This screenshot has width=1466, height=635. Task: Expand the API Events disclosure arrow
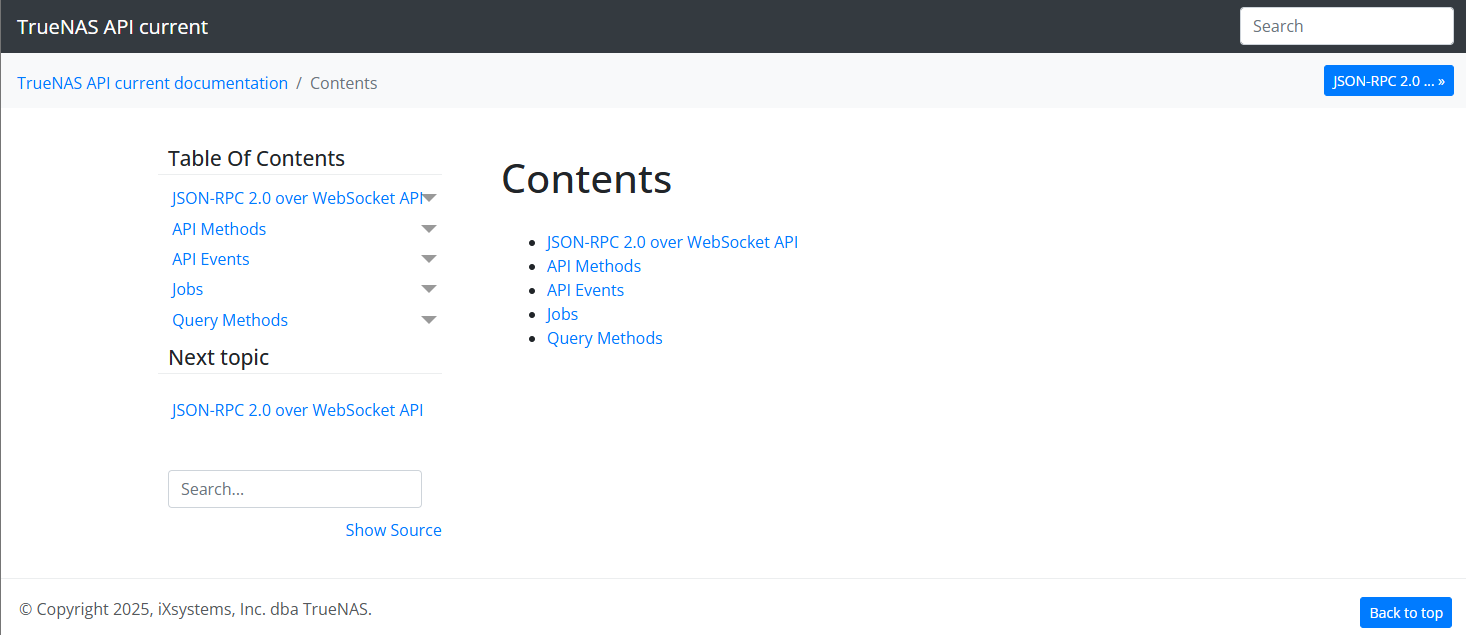point(429,258)
